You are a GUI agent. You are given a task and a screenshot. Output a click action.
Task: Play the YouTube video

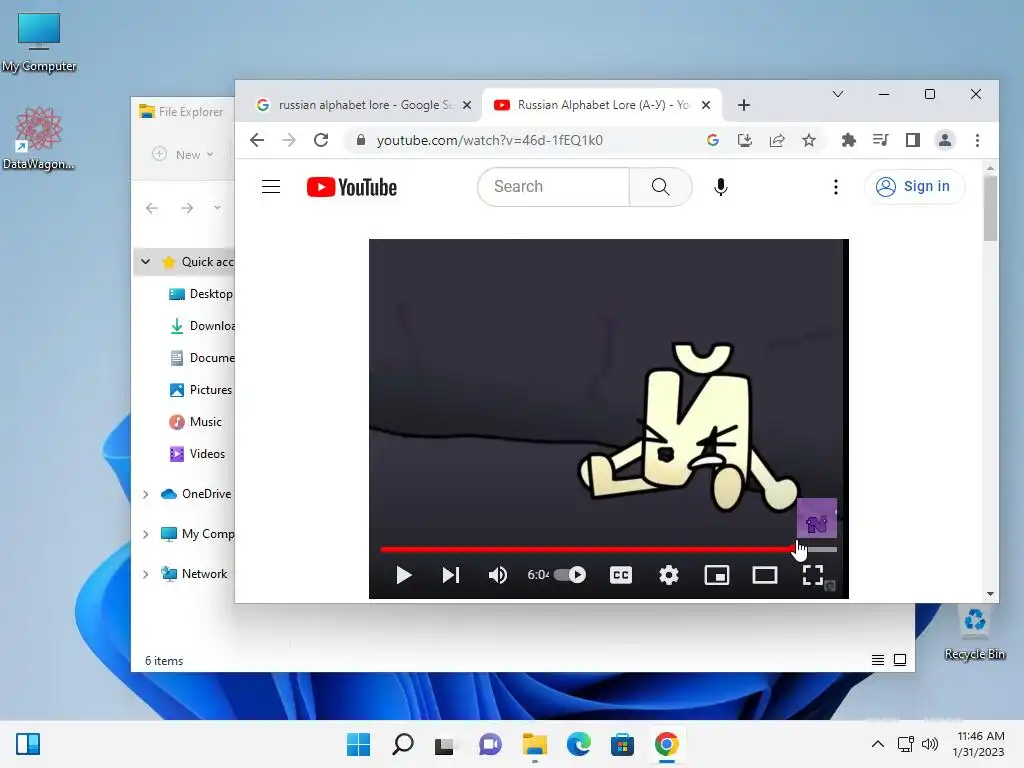404,575
